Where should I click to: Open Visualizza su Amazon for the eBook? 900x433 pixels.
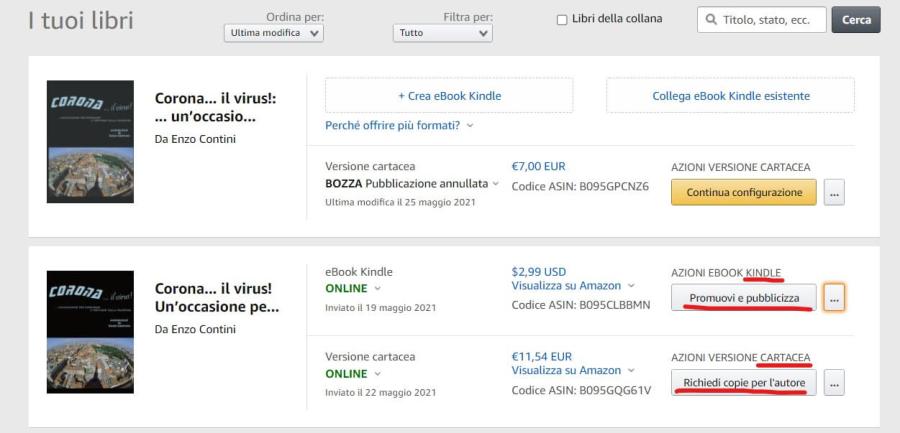(573, 286)
